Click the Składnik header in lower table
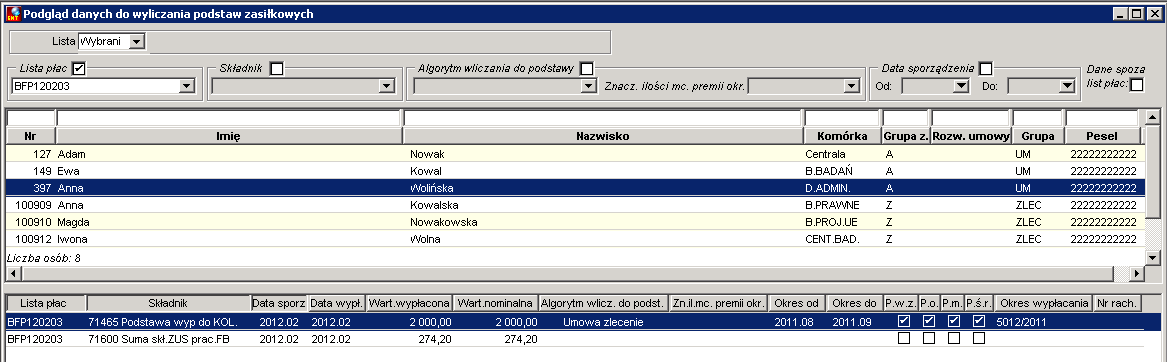The width and height of the screenshot is (1167, 362). (x=168, y=303)
